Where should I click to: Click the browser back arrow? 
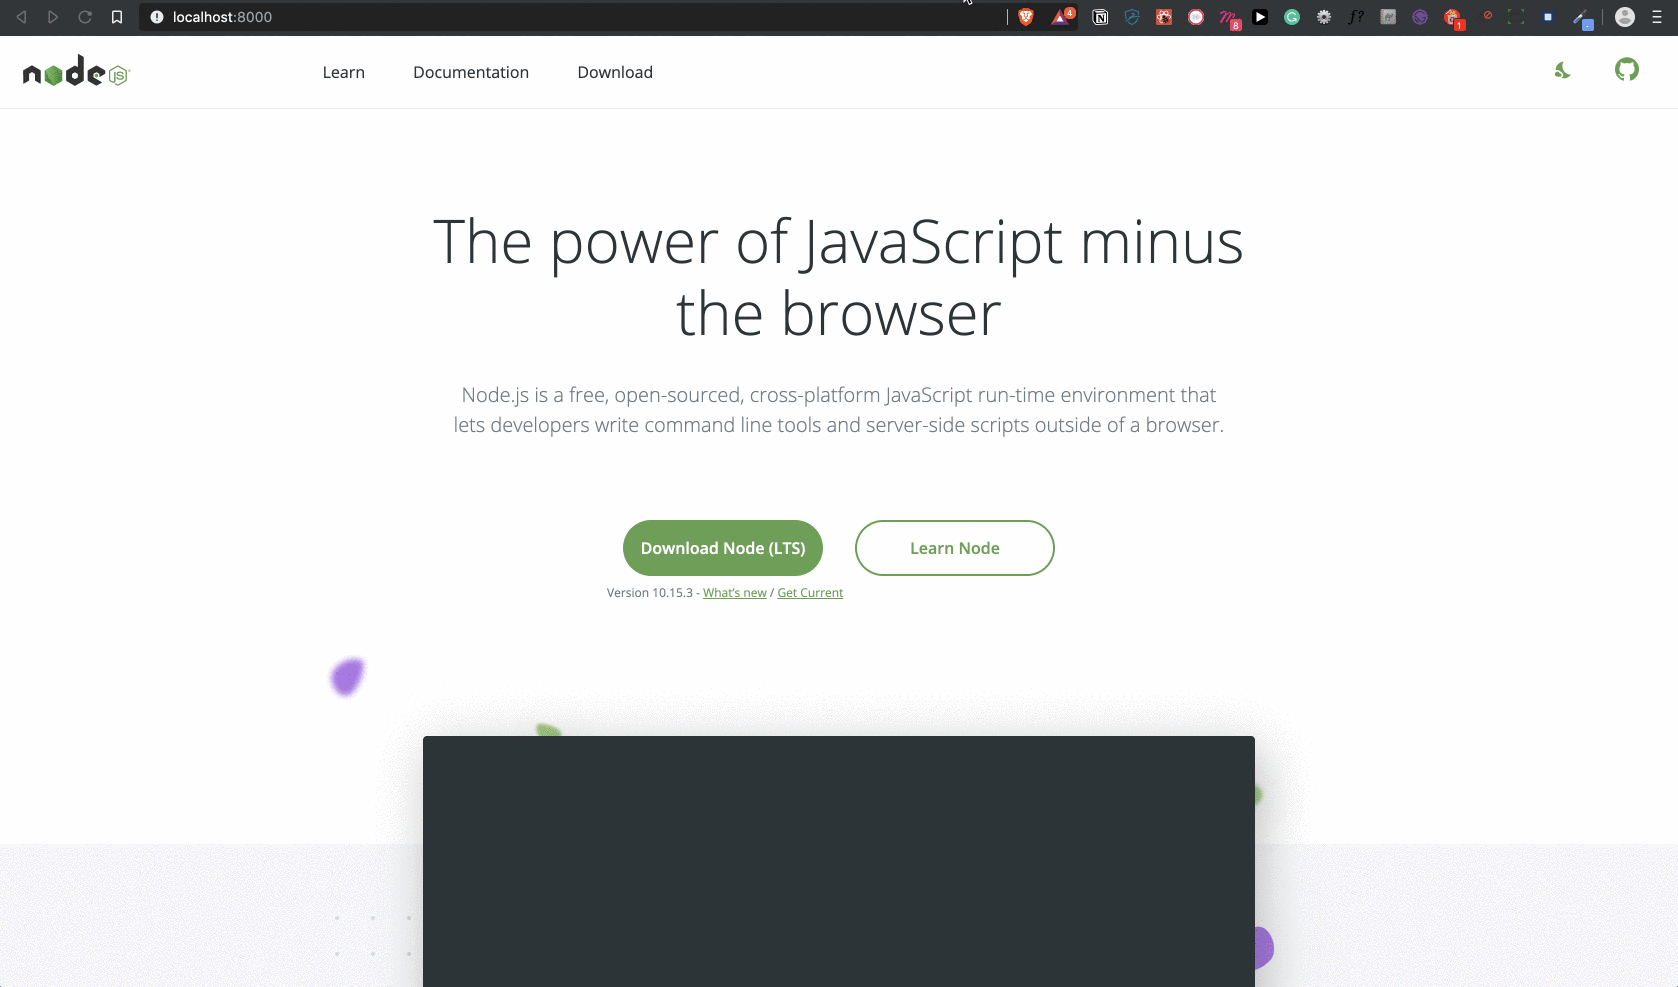(x=21, y=17)
